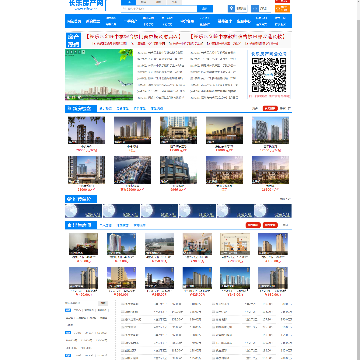Click the orange button in the header
Screen dimensions: 360x360
(282, 9)
